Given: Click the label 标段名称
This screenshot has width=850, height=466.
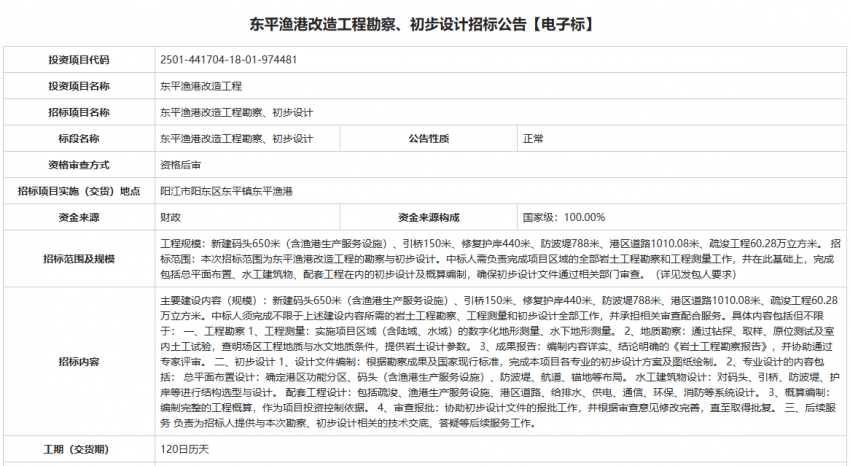Looking at the screenshot, I should (79, 139).
